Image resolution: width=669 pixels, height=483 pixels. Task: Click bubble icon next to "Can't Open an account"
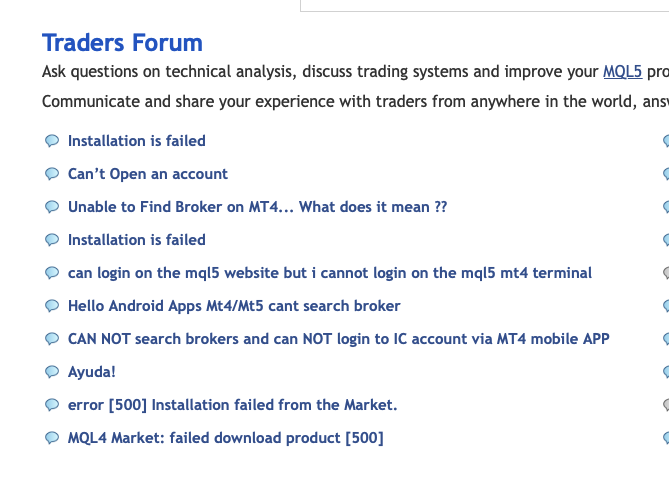(52, 174)
